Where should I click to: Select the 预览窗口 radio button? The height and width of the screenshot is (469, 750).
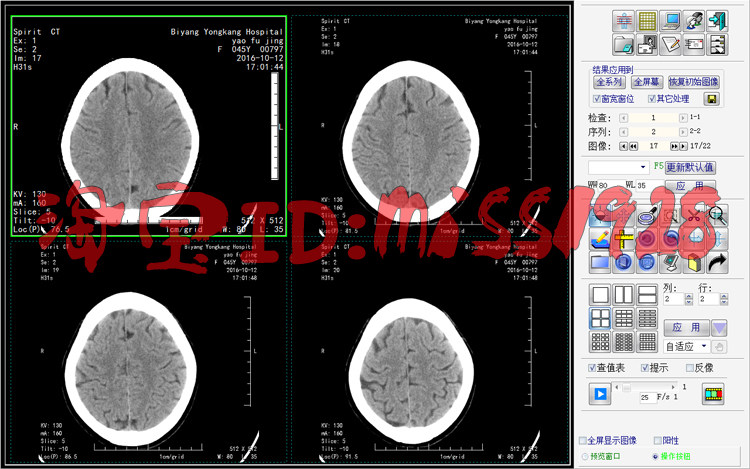(585, 457)
